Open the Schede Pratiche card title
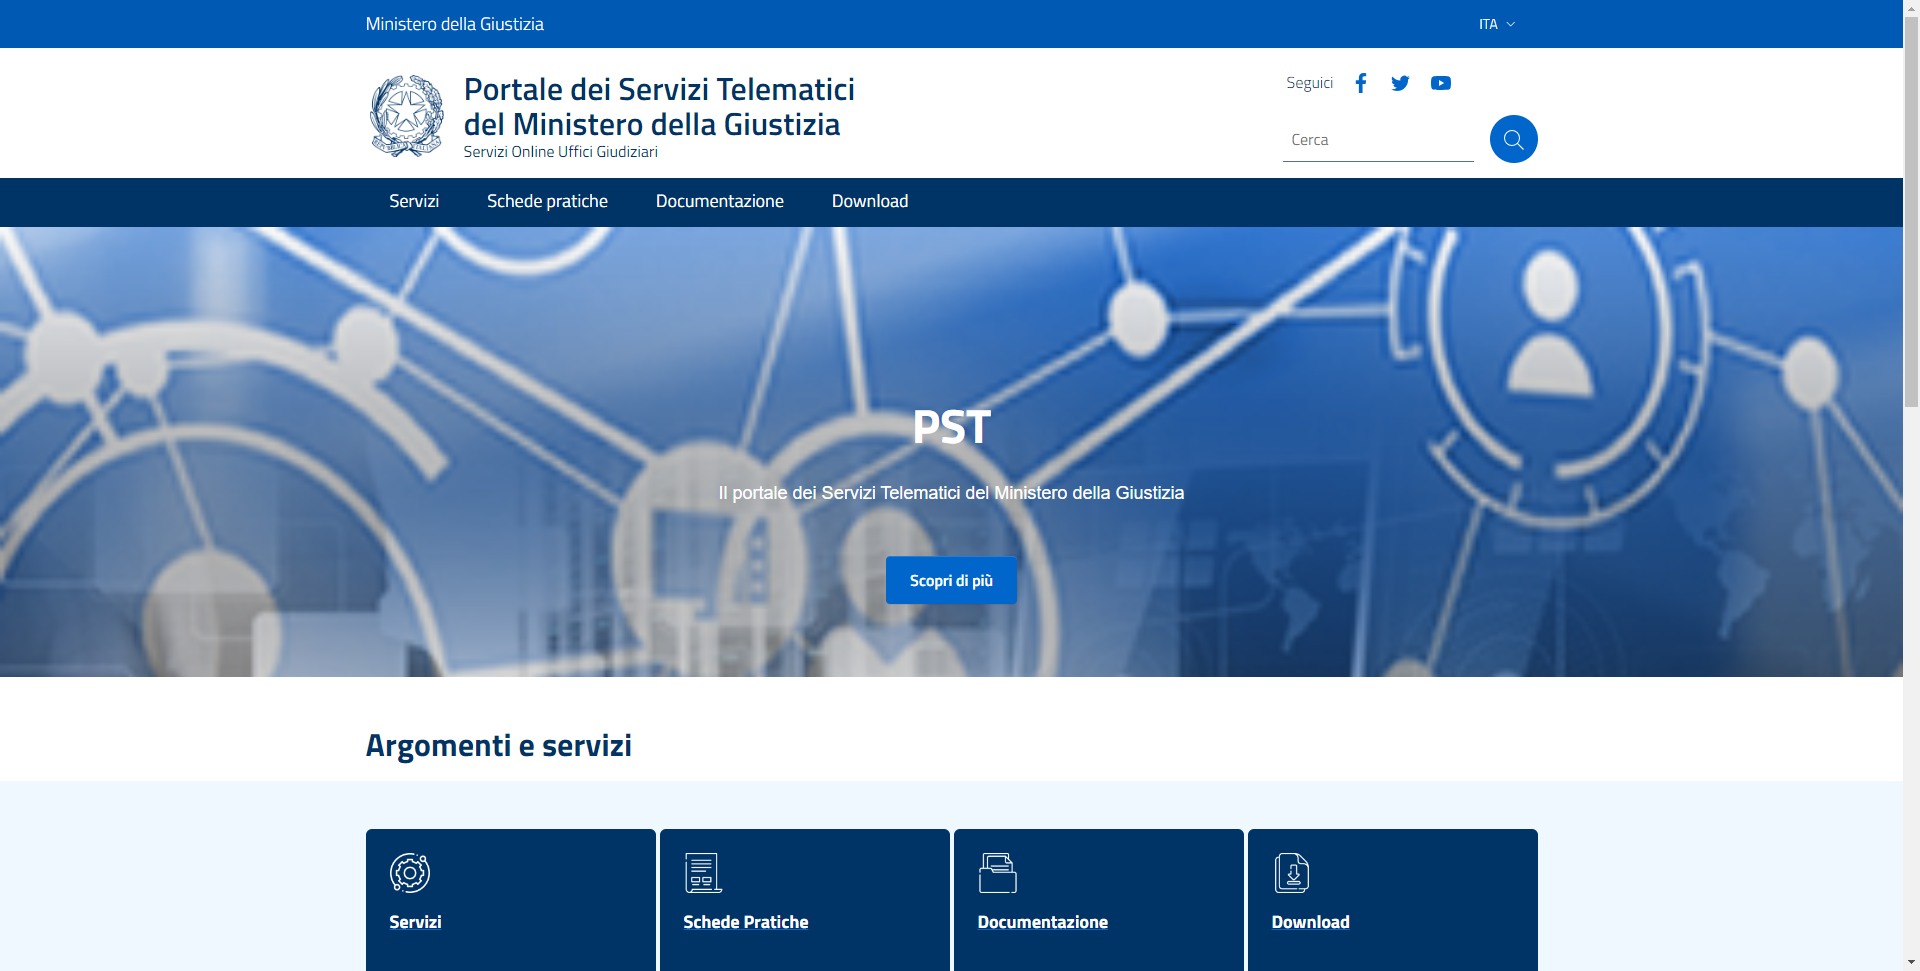1920x971 pixels. tap(746, 922)
